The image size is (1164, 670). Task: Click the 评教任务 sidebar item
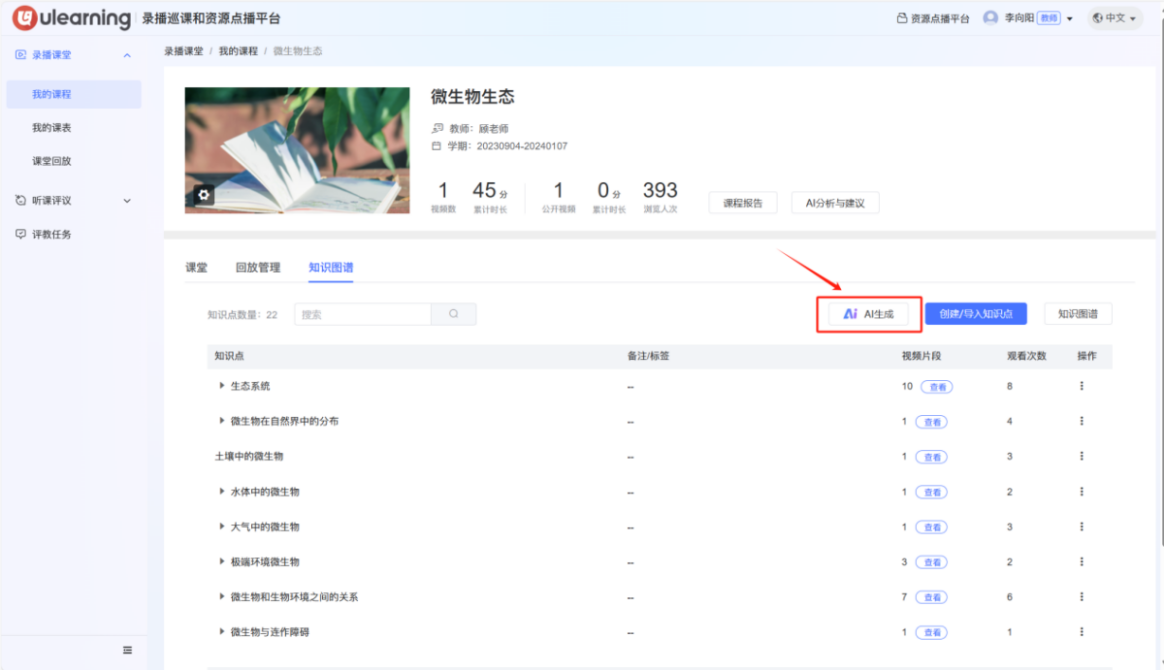click(51, 234)
